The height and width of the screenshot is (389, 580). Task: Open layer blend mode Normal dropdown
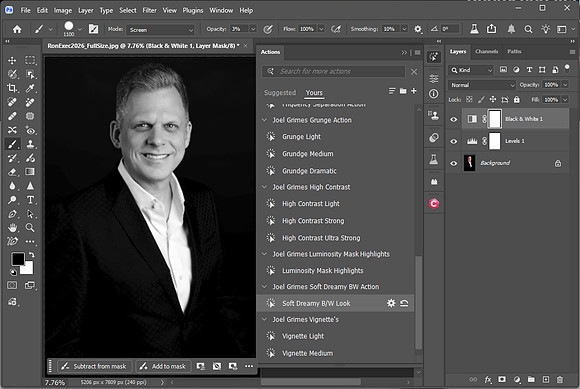[x=482, y=85]
